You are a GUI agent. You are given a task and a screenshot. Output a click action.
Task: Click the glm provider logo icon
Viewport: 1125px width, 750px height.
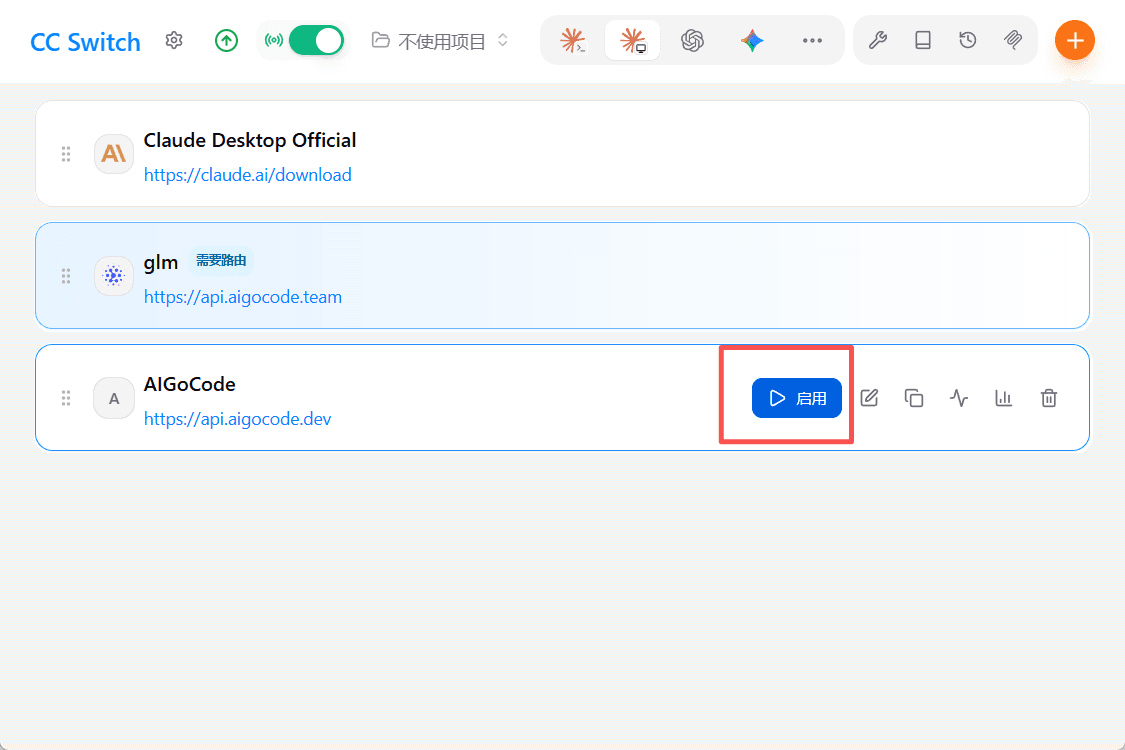coord(114,276)
